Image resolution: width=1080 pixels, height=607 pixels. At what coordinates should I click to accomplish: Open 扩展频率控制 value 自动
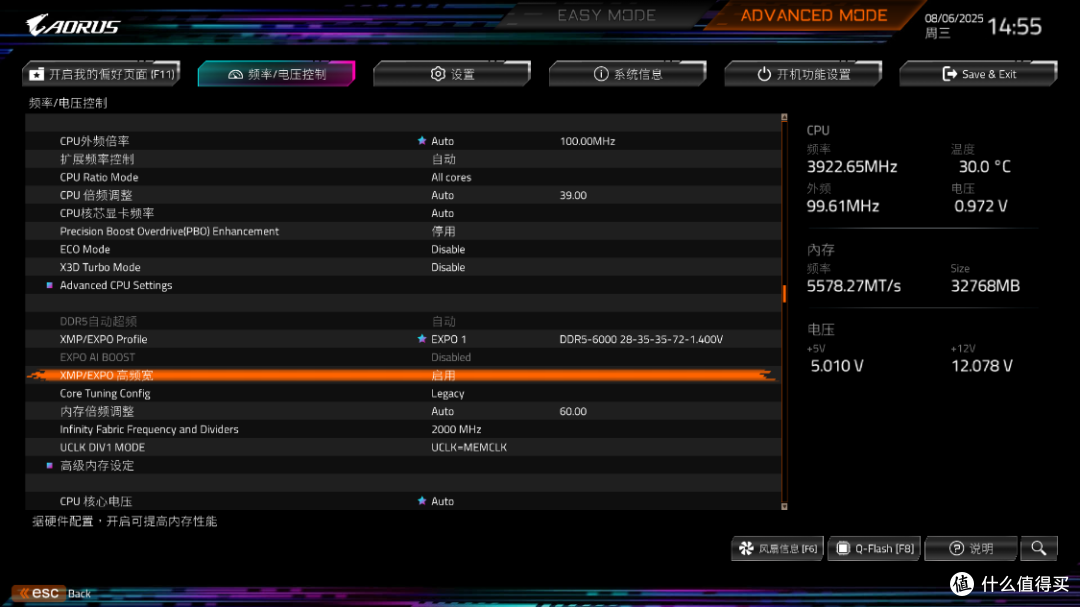[x=444, y=159]
